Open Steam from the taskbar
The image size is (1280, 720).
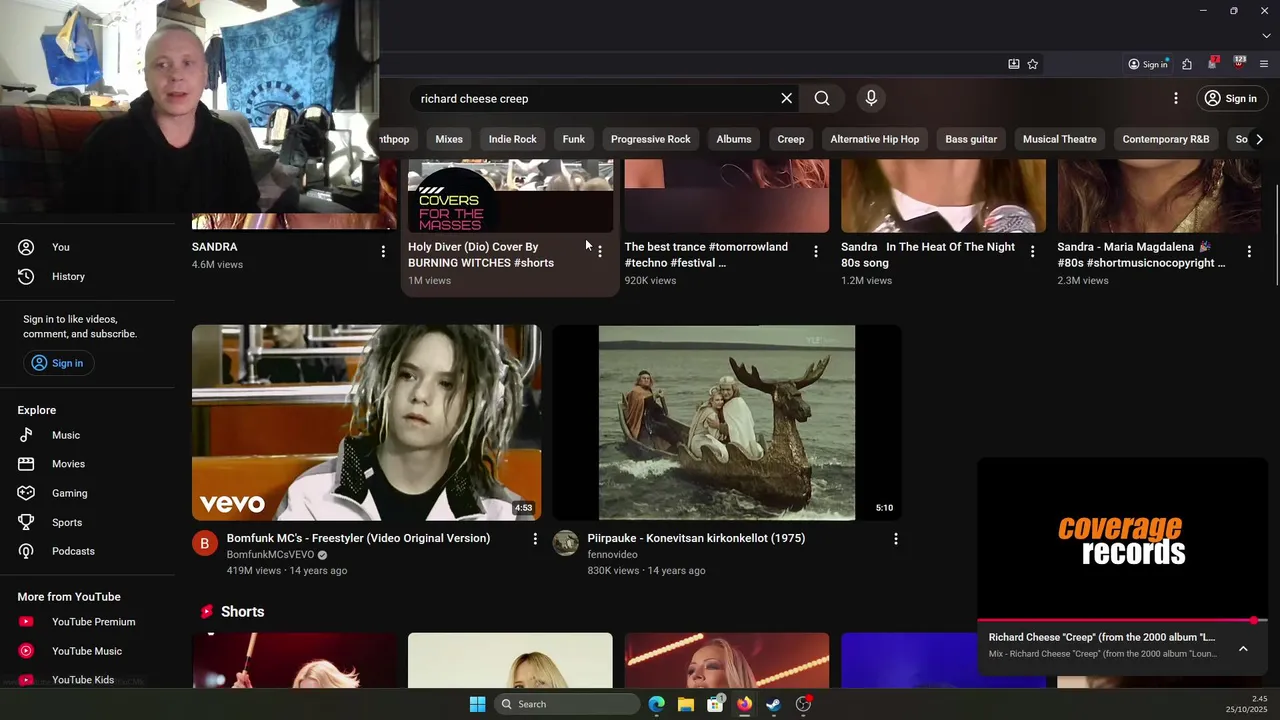[x=774, y=704]
